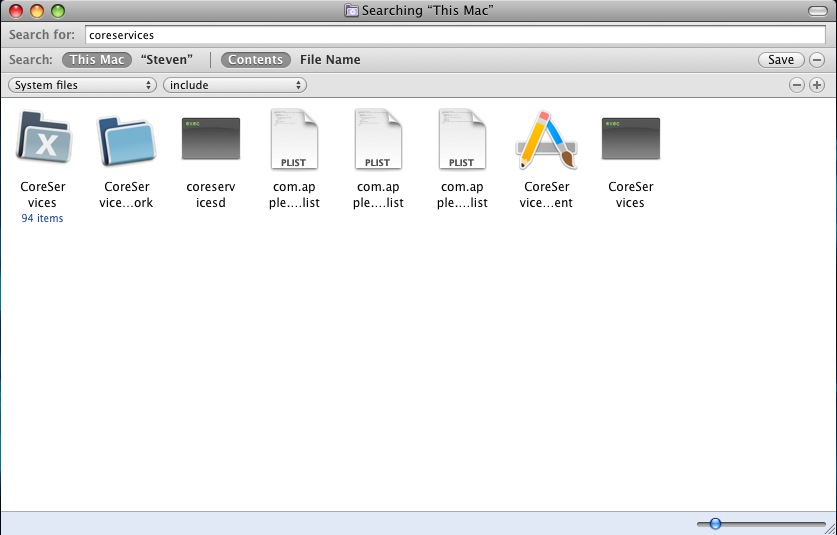This screenshot has width=837, height=535.
Task: Select the first com.apple plist file icon
Action: (294, 139)
